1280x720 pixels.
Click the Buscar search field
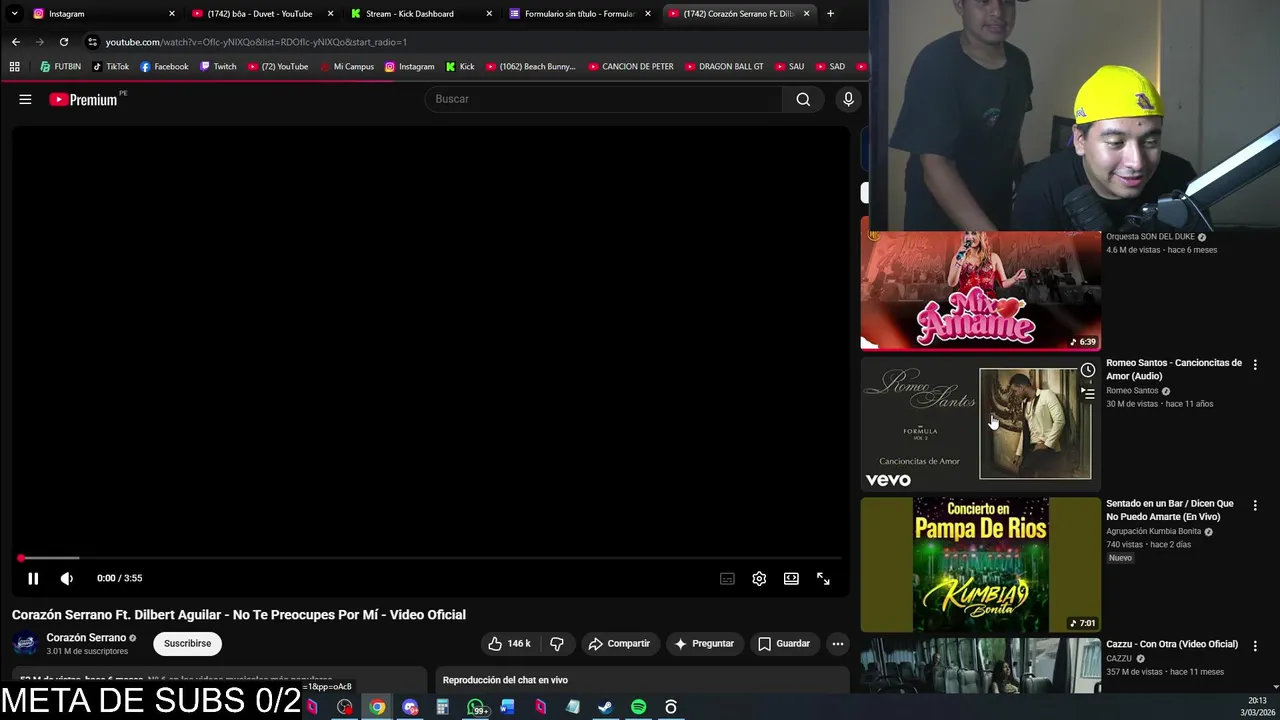604,99
